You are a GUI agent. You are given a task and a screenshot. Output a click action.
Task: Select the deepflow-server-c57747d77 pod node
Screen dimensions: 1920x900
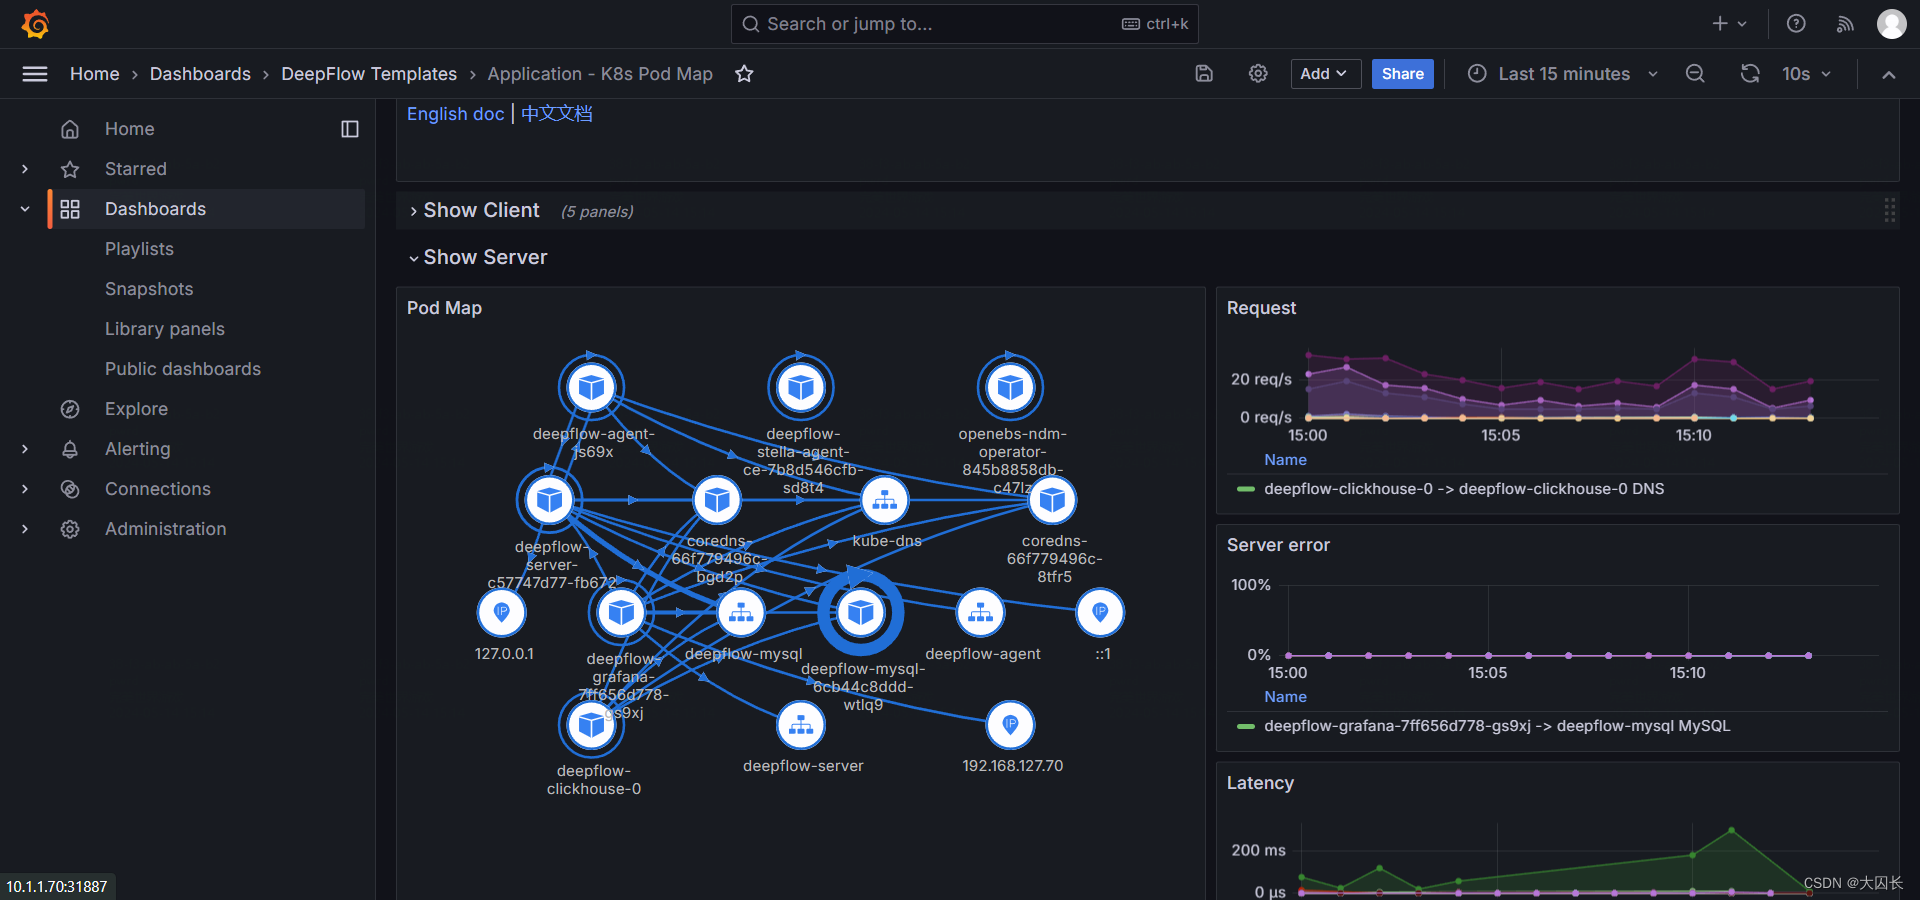click(x=549, y=500)
